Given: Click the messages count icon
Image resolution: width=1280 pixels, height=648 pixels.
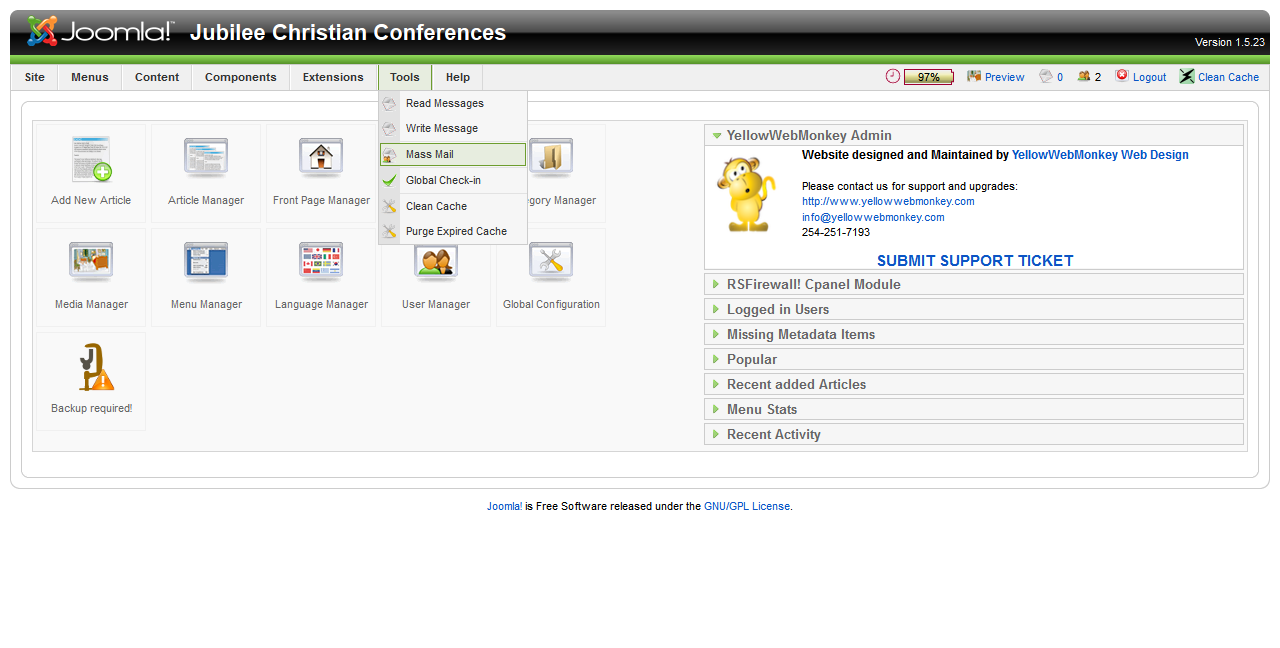Looking at the screenshot, I should pyautogui.click(x=1046, y=76).
